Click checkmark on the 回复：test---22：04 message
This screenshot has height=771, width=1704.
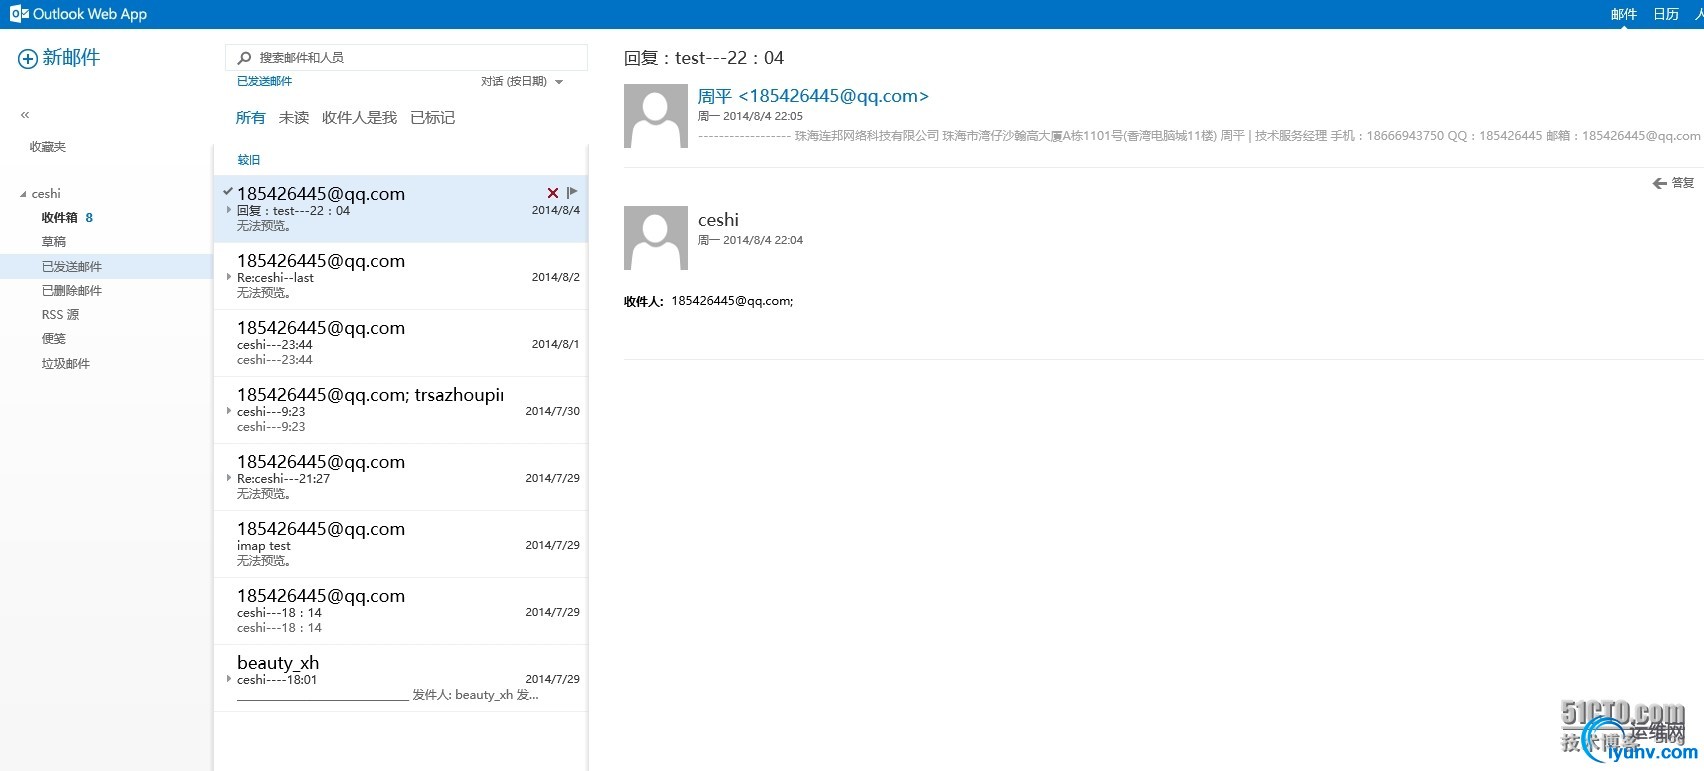click(x=228, y=191)
